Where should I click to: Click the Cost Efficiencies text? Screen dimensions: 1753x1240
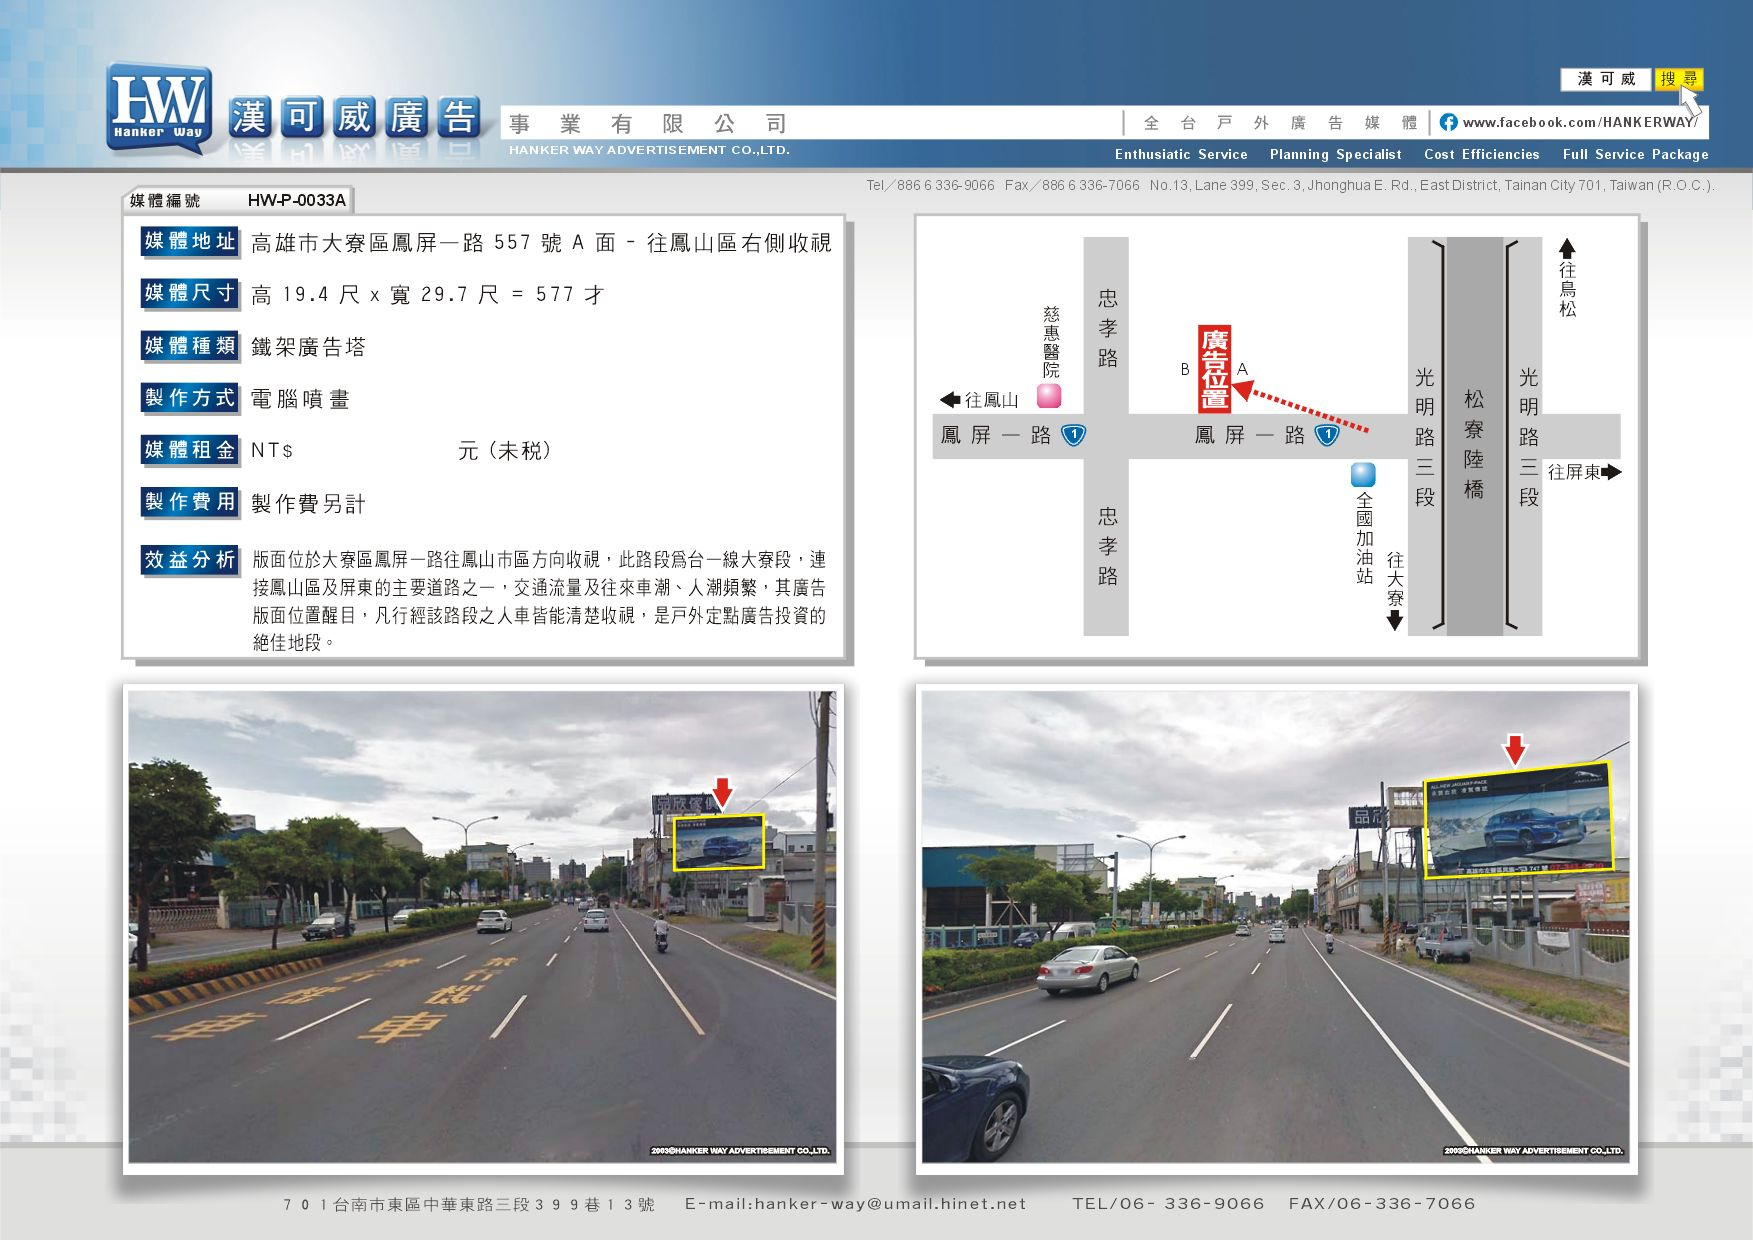point(1482,154)
